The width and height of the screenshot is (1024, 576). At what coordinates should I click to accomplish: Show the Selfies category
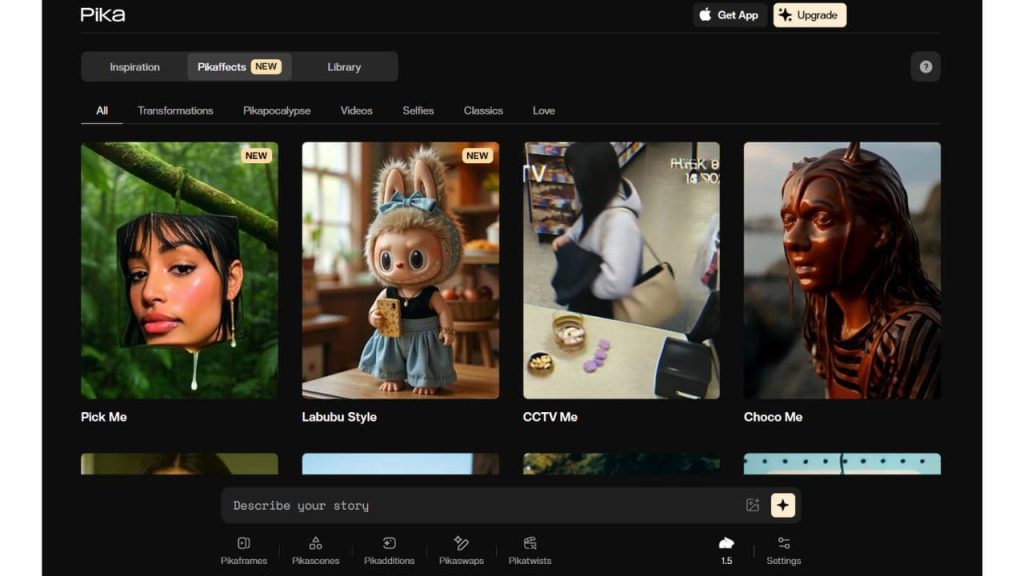click(418, 111)
